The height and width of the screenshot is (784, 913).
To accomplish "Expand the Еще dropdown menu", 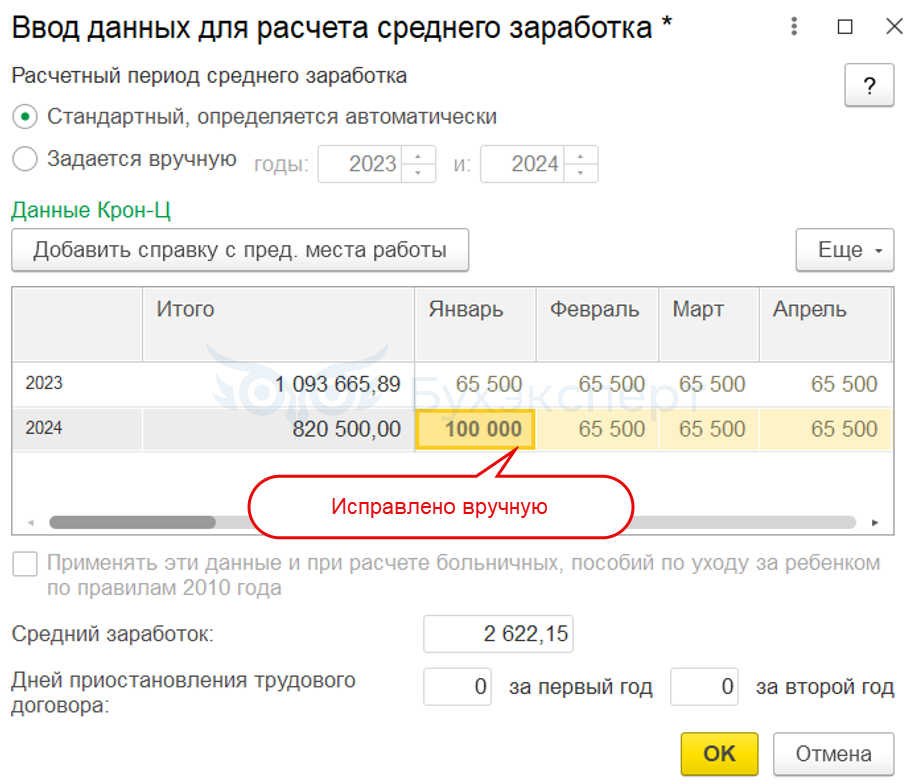I will (844, 250).
